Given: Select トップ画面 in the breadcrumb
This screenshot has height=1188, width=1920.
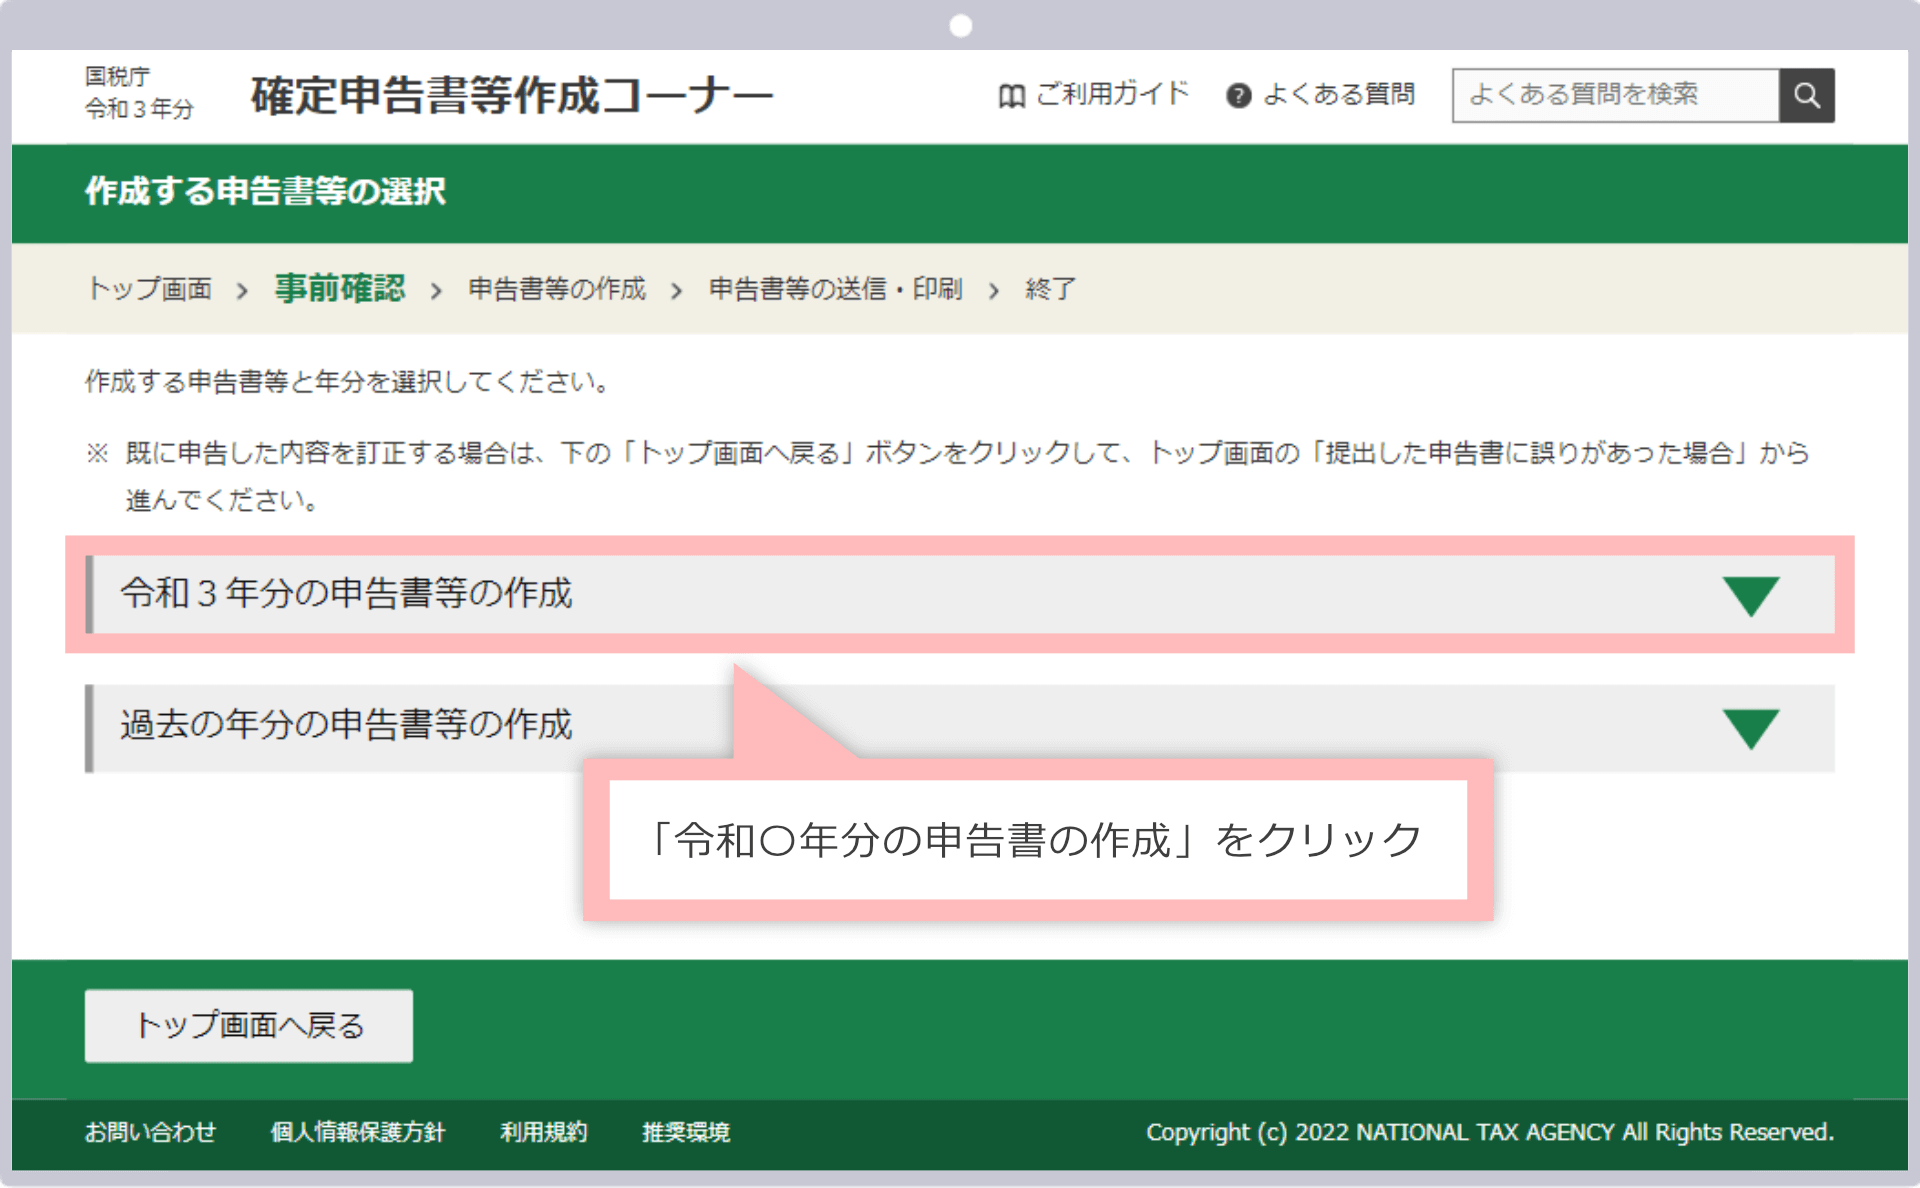Looking at the screenshot, I should tap(150, 288).
